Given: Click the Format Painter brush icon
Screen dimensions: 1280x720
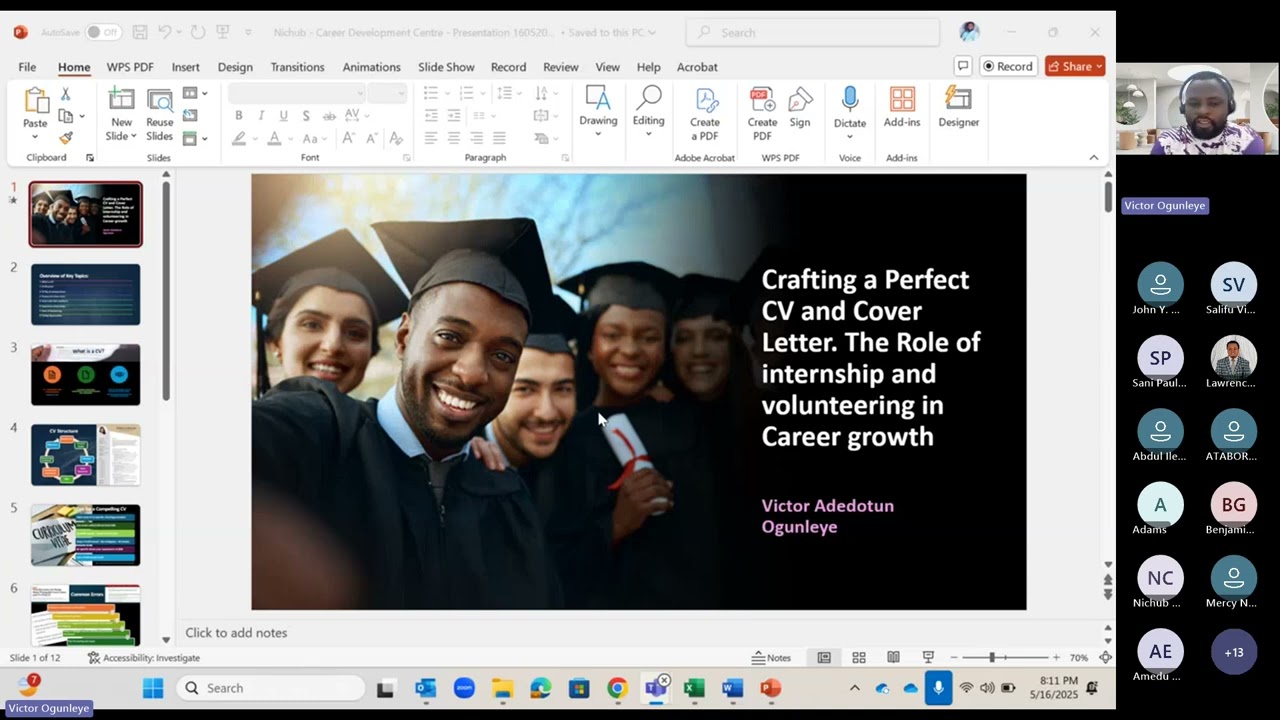Looking at the screenshot, I should click(x=66, y=138).
